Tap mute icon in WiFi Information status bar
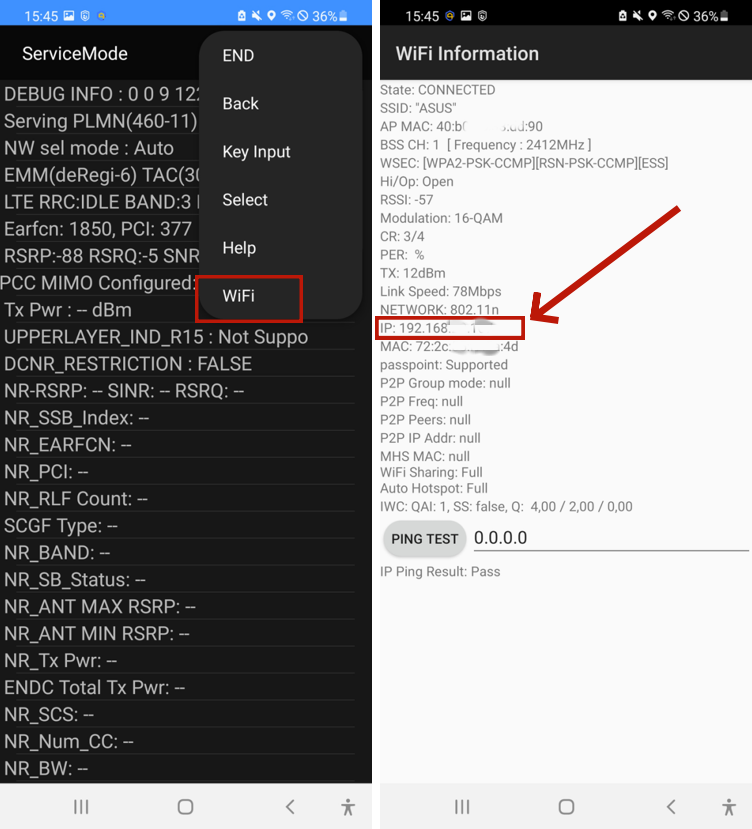752x829 pixels. point(638,16)
